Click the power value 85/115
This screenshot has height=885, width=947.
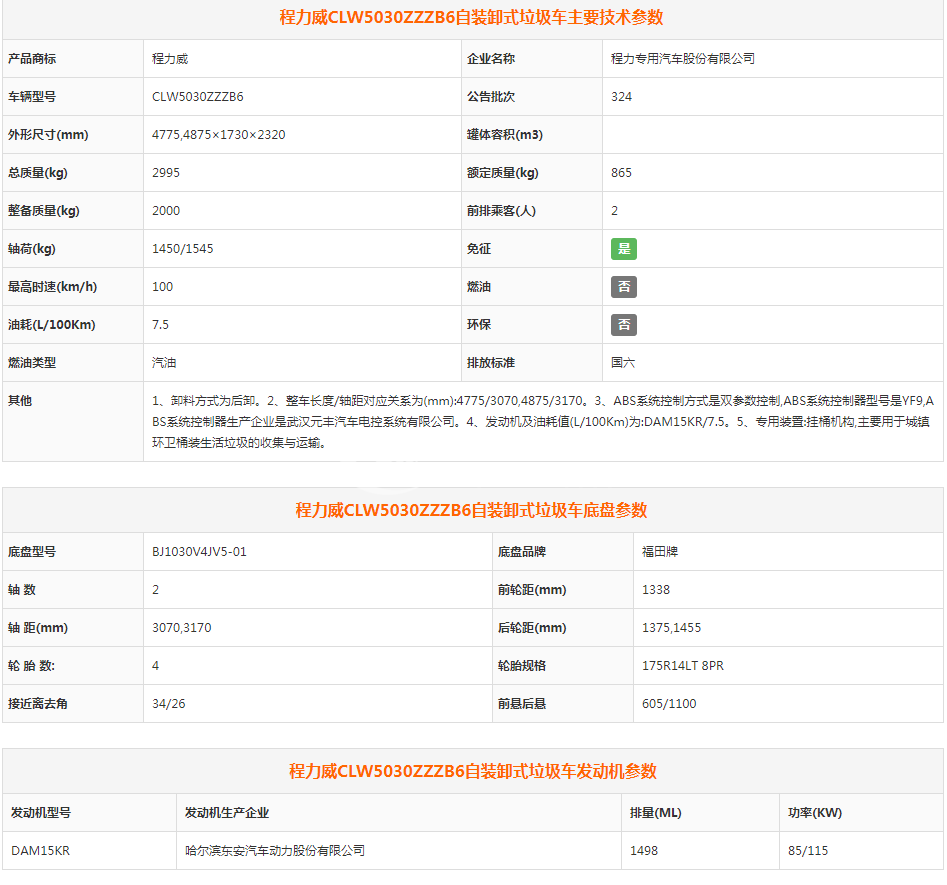click(x=807, y=851)
